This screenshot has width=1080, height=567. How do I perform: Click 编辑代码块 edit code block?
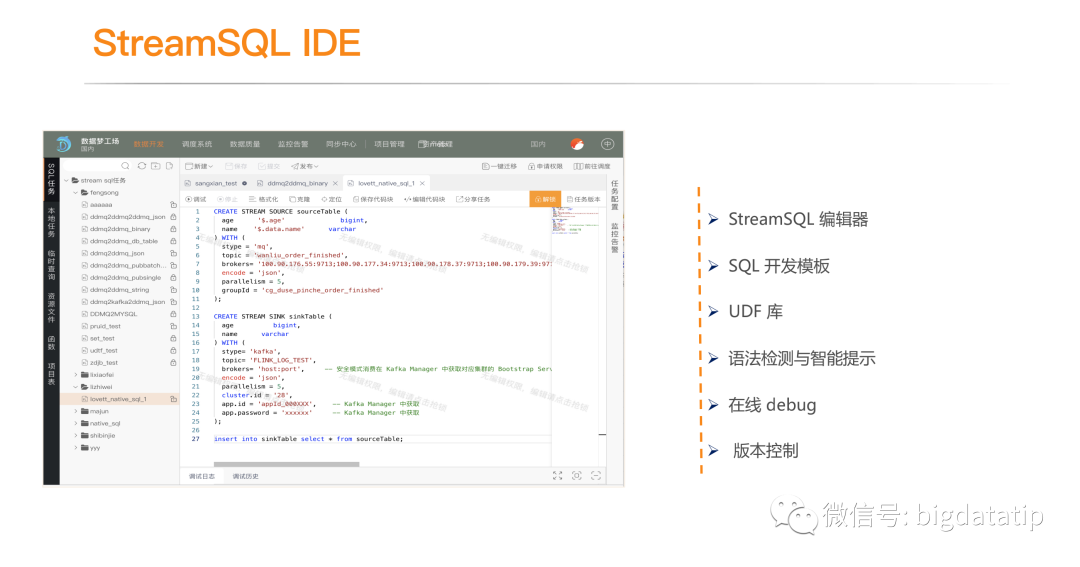pyautogui.click(x=424, y=199)
